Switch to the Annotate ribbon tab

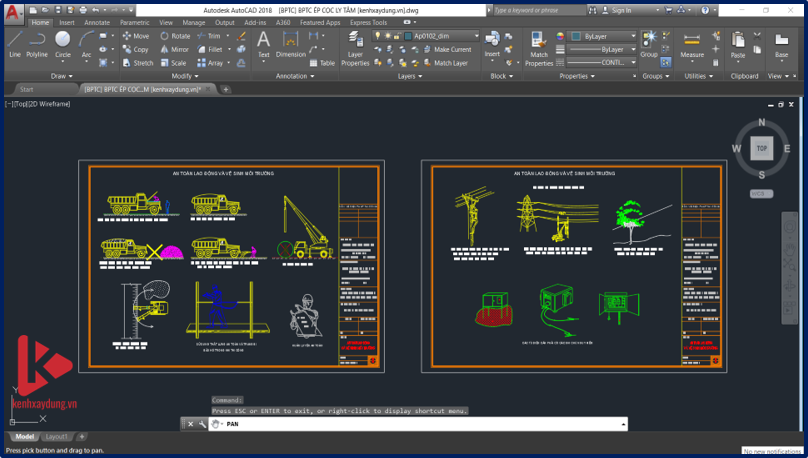click(x=97, y=22)
